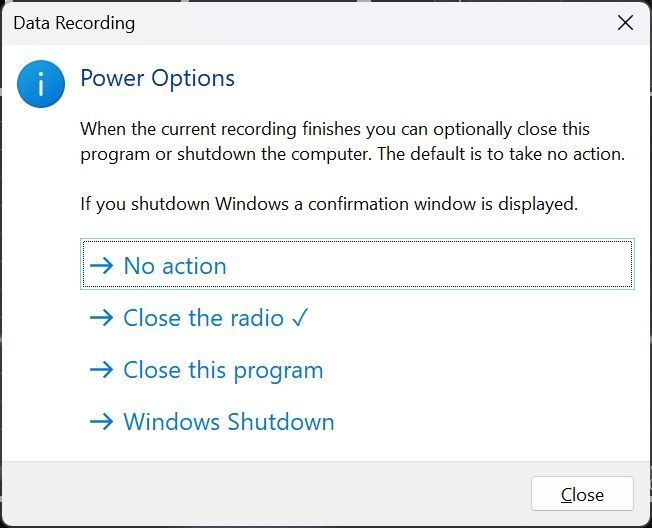Click the arrow beside Close this program
This screenshot has height=528, width=652.
101,370
